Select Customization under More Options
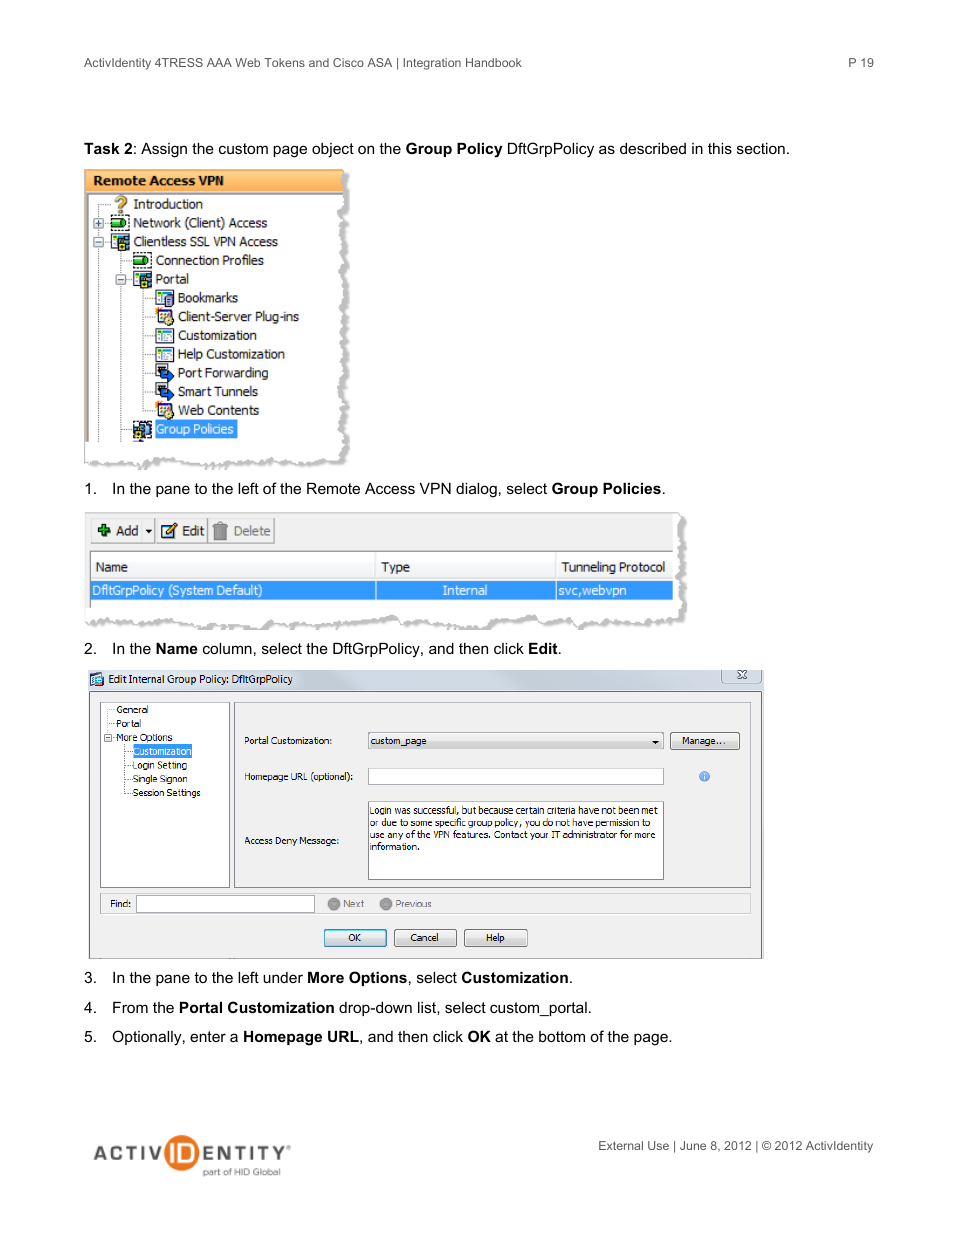954x1235 pixels. click(162, 751)
